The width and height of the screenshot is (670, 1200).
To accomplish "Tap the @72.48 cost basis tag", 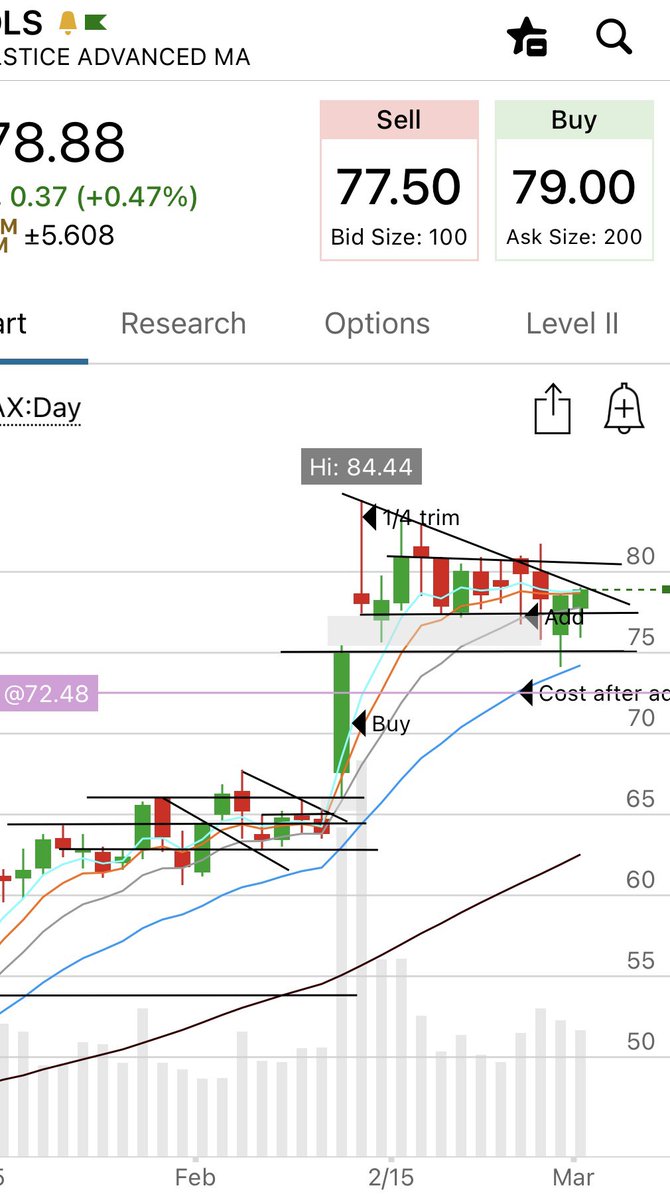I will [49, 692].
